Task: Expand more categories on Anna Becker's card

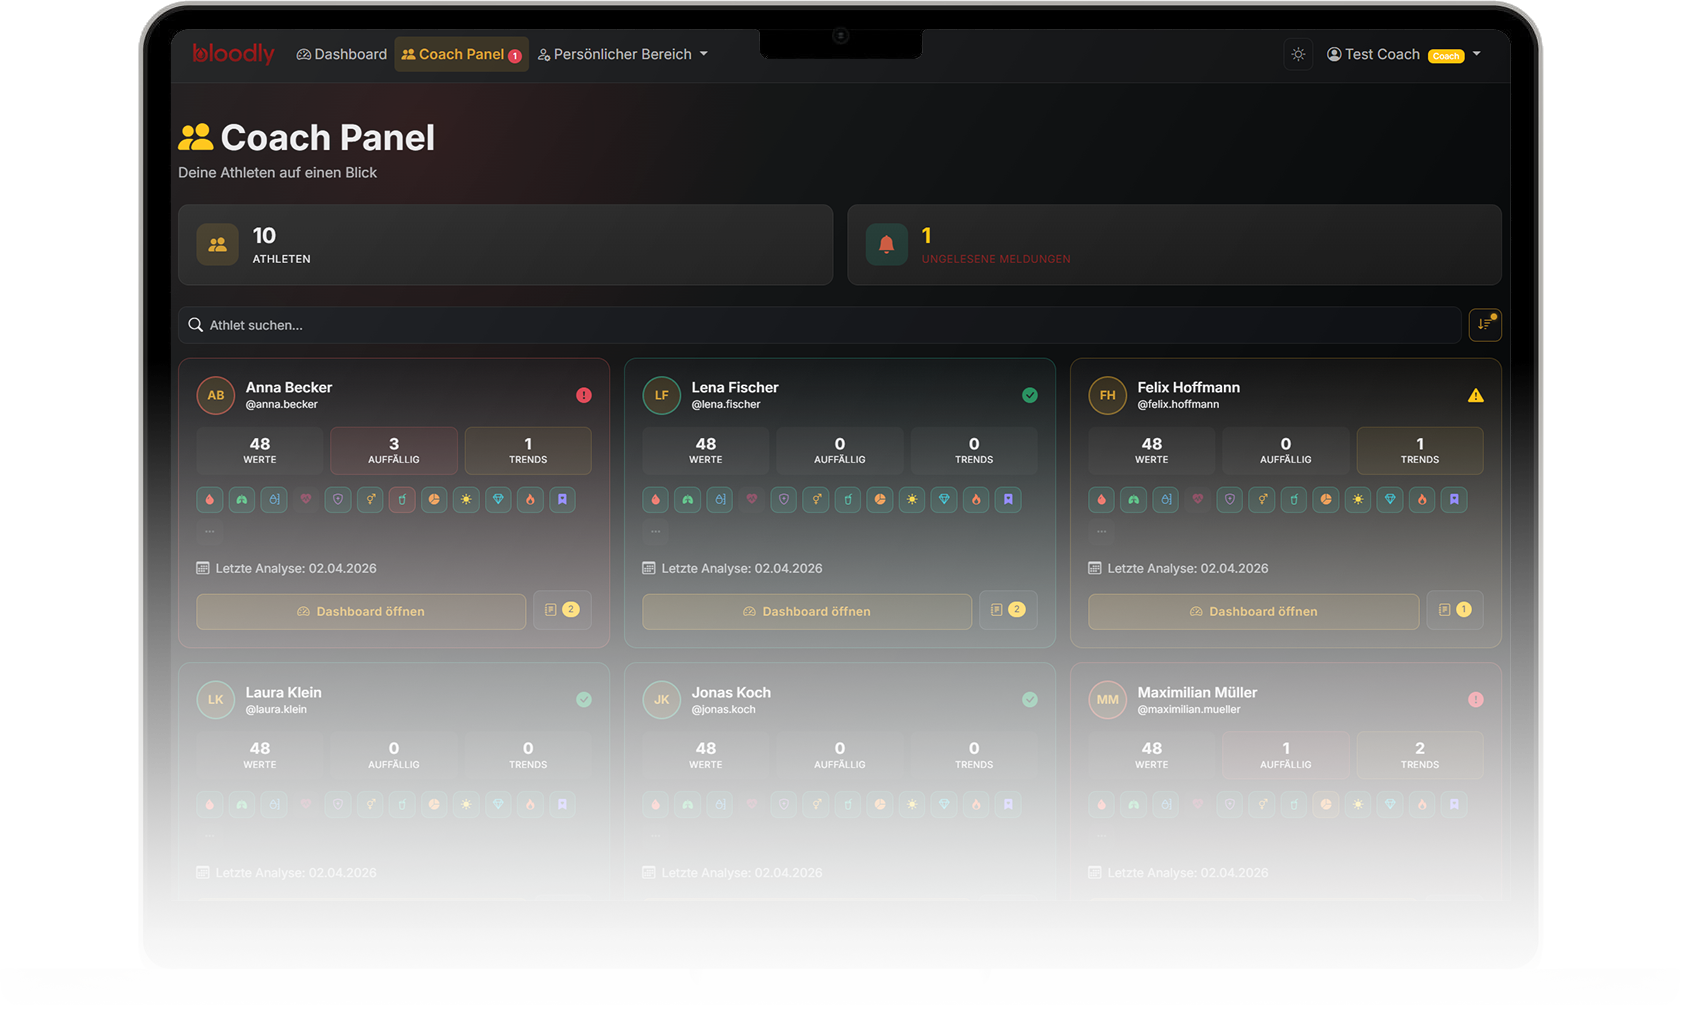Action: click(210, 531)
